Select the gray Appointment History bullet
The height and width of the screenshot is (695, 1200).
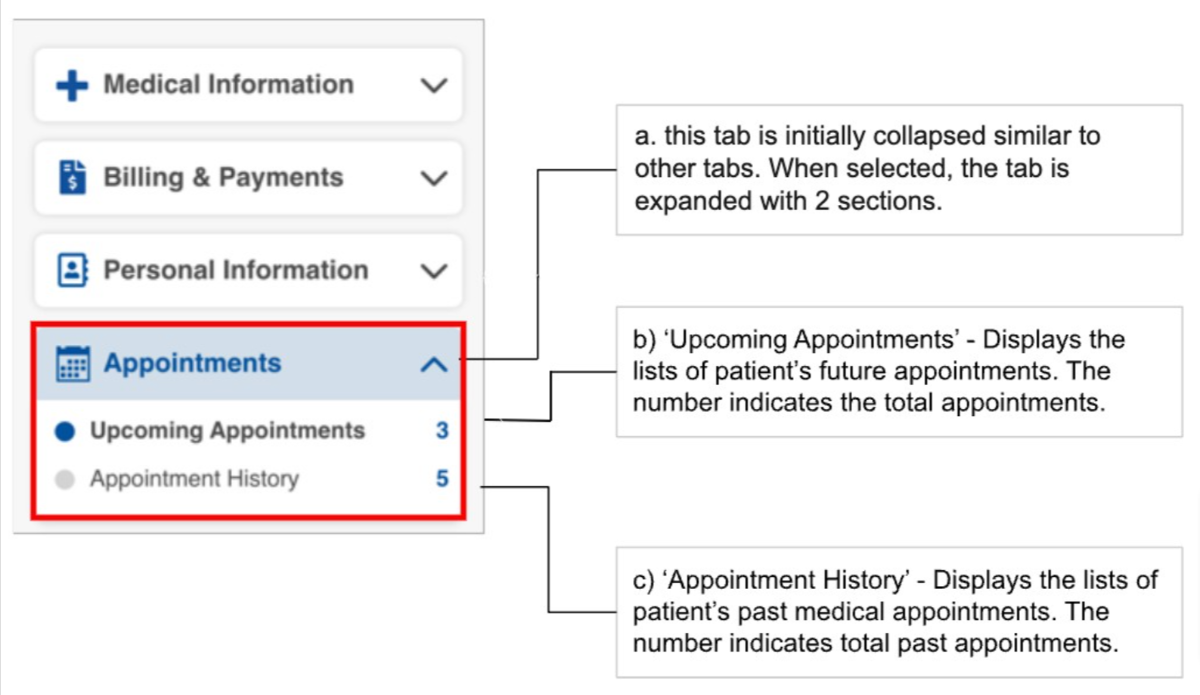[65, 480]
